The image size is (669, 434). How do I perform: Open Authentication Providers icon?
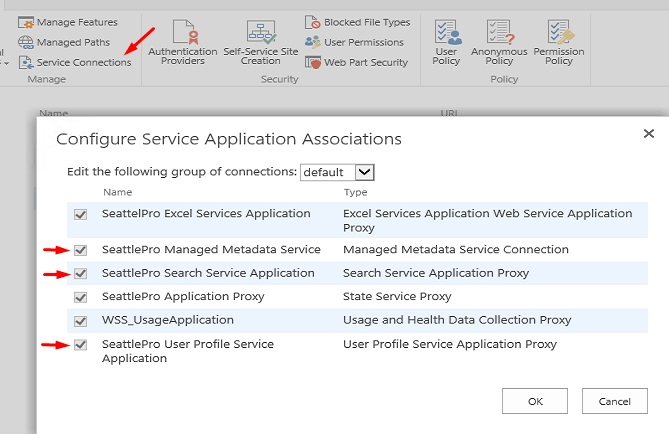186,32
